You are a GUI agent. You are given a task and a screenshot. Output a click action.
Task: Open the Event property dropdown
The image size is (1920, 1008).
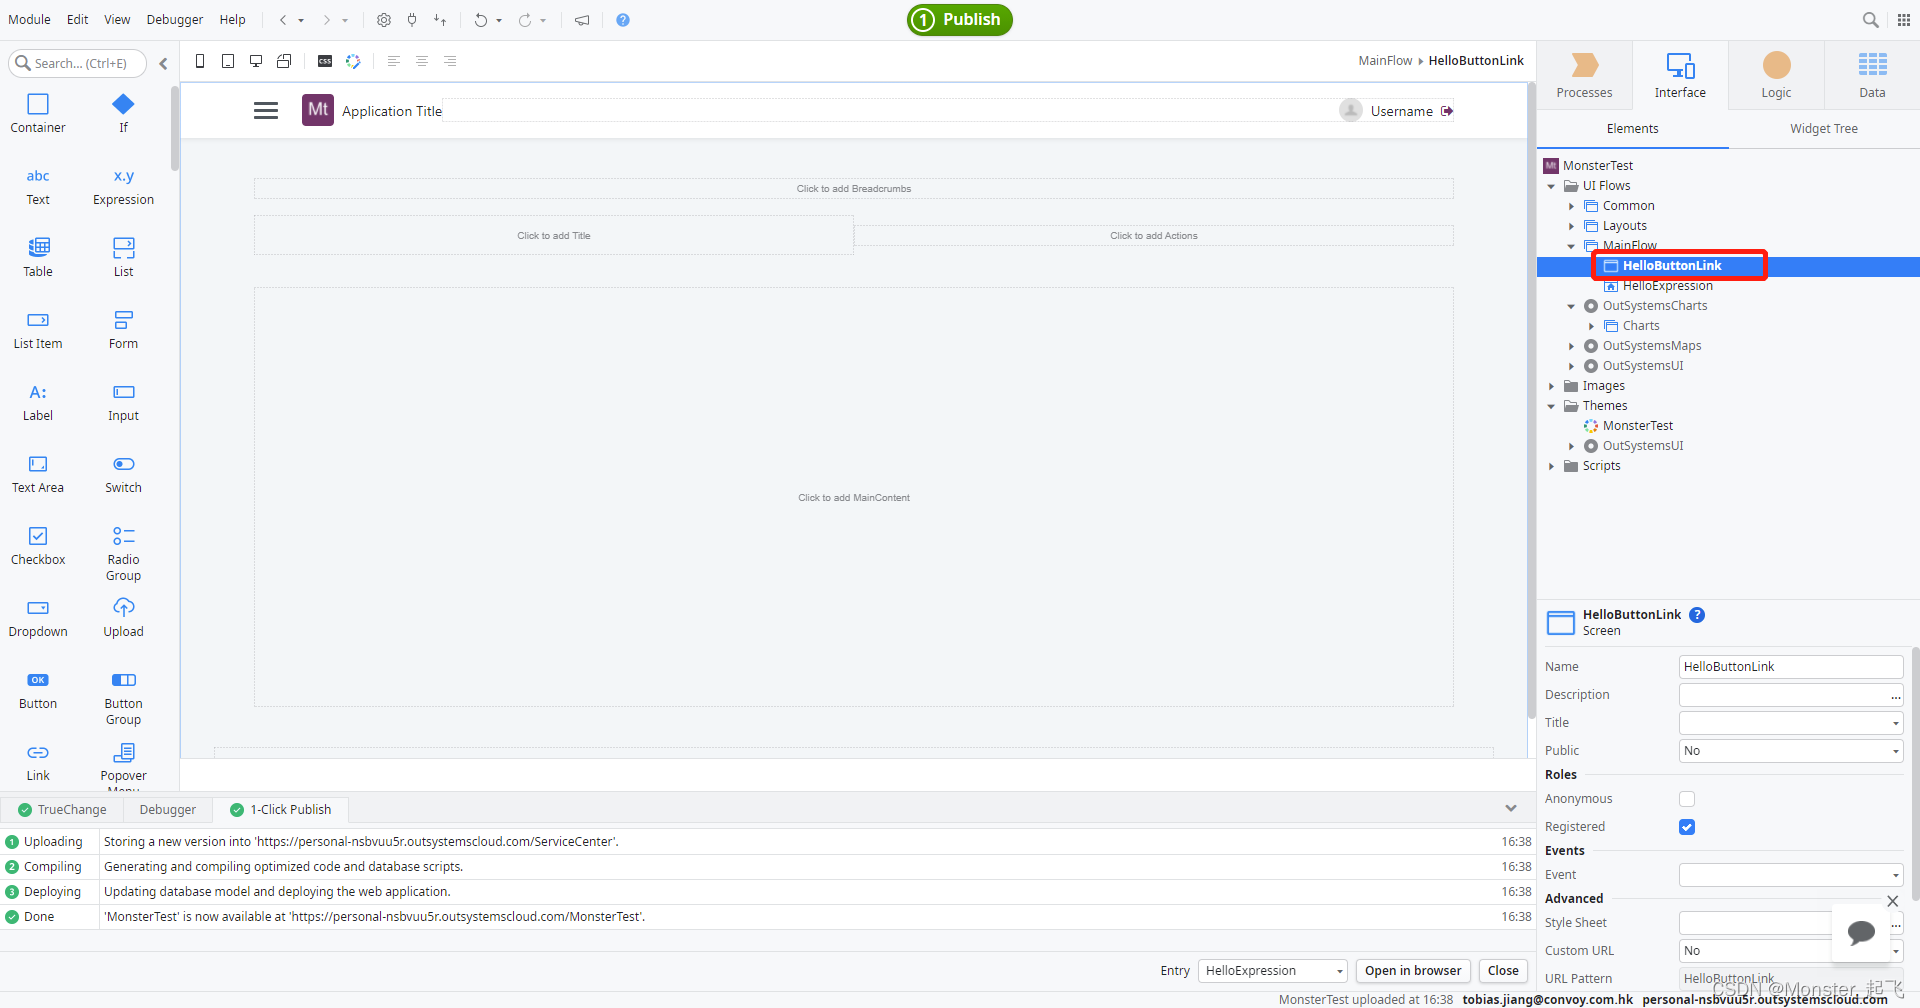point(1791,875)
